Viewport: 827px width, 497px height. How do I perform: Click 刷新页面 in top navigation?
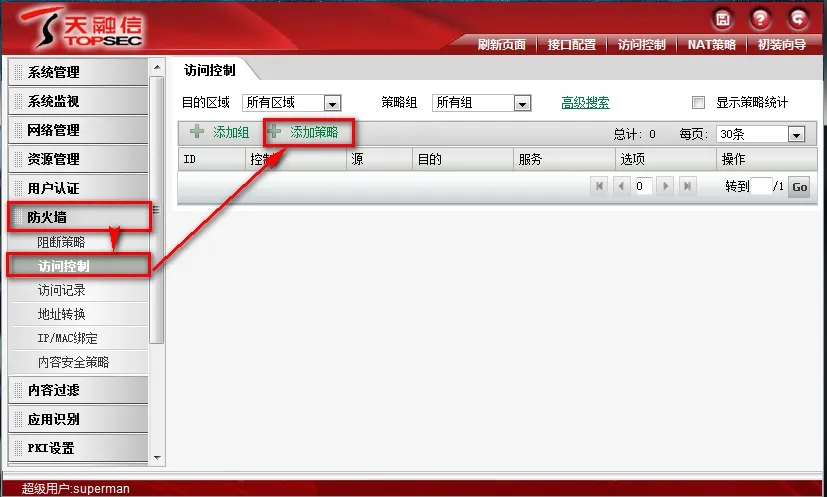[x=502, y=44]
